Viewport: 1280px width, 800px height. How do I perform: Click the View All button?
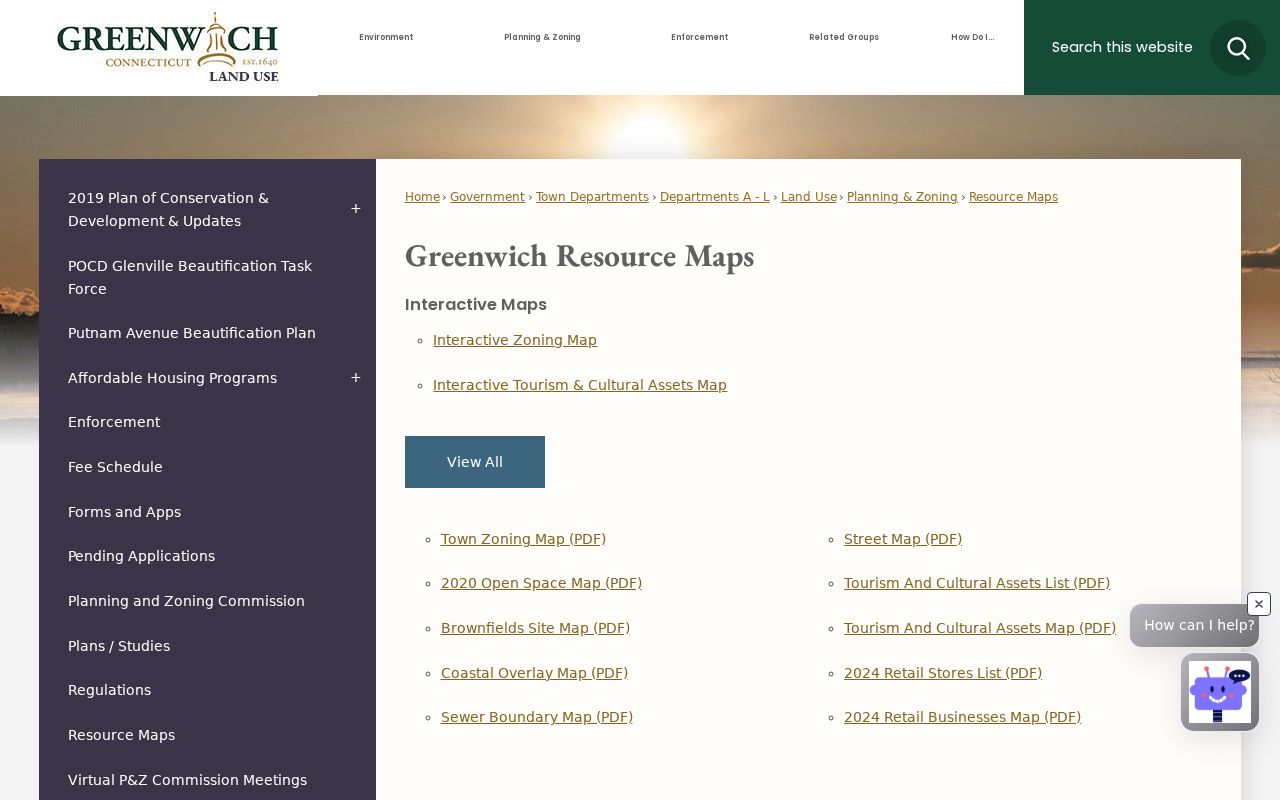[x=475, y=462]
